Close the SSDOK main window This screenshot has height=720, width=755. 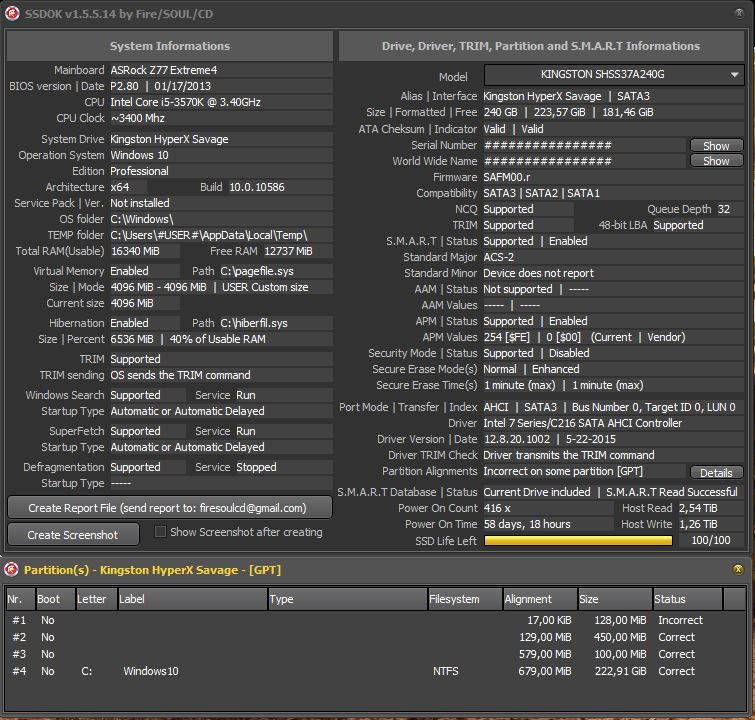pyautogui.click(x=739, y=13)
